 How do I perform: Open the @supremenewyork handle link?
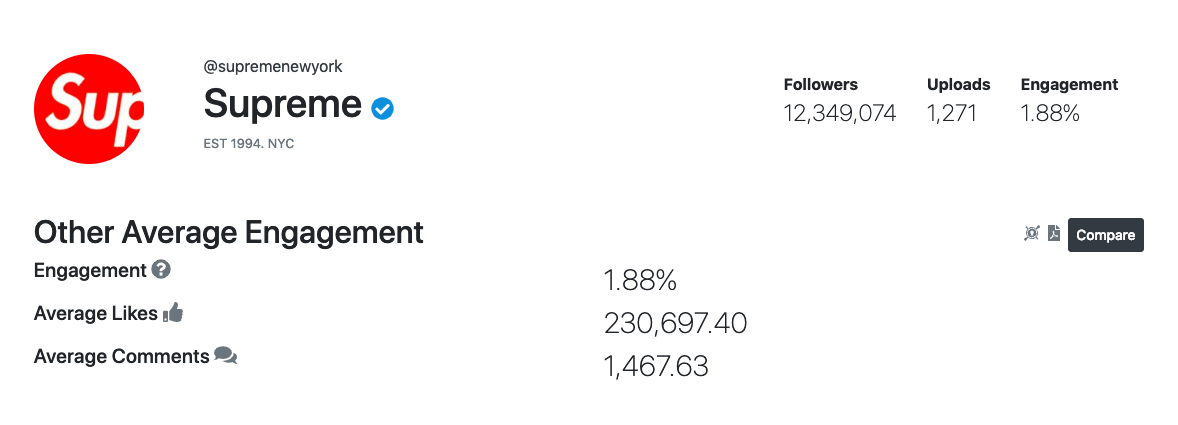273,66
